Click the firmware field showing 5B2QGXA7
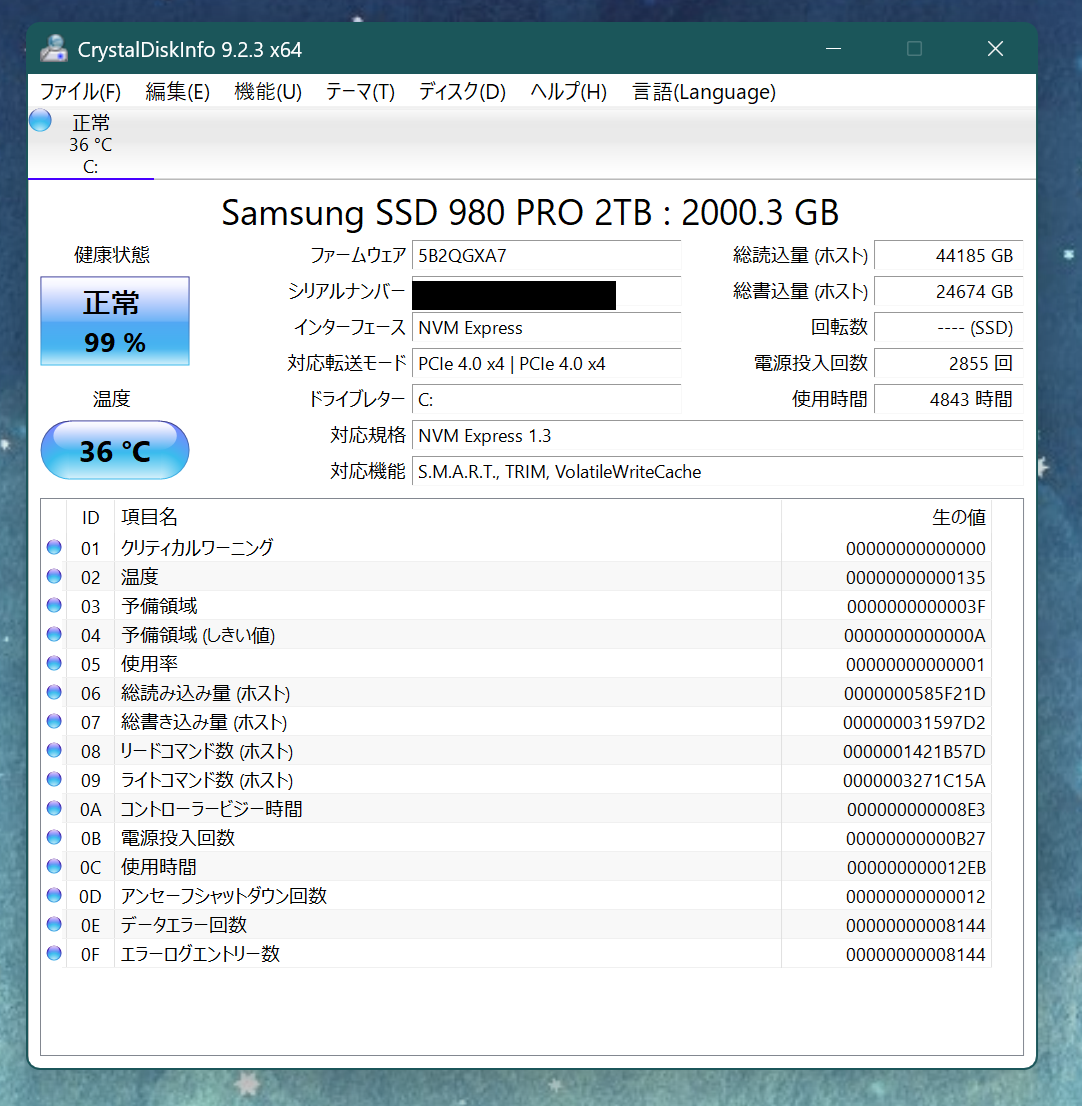This screenshot has height=1106, width=1082. click(x=547, y=255)
